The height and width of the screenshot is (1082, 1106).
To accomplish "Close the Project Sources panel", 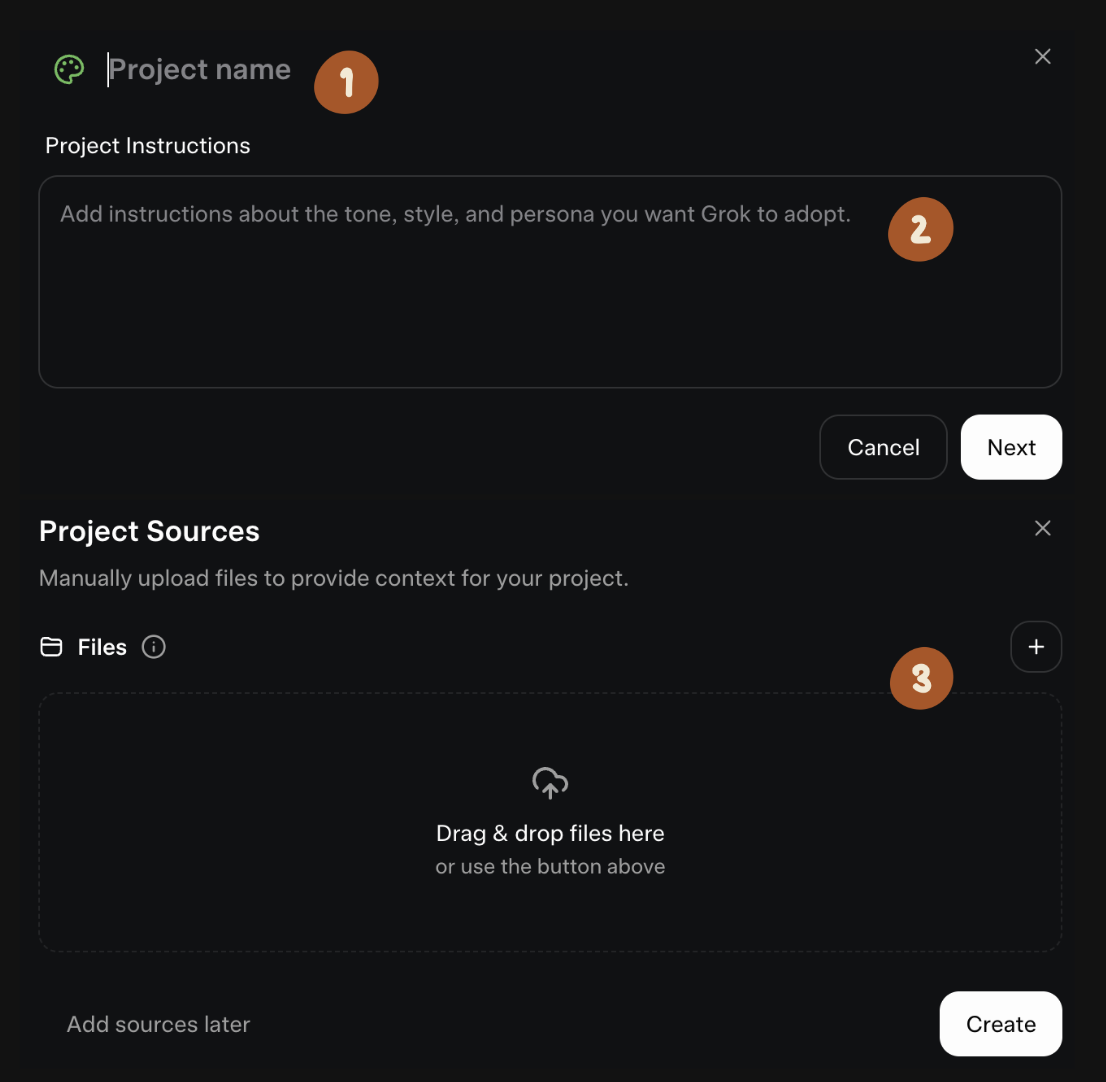I will 1042,528.
